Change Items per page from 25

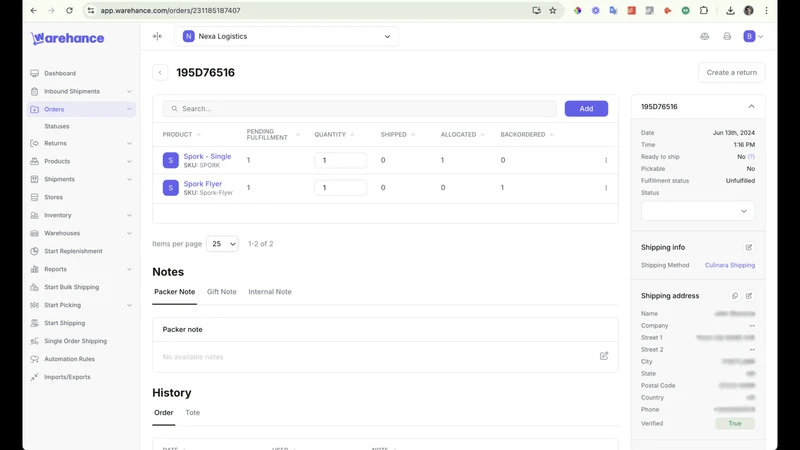click(x=222, y=244)
